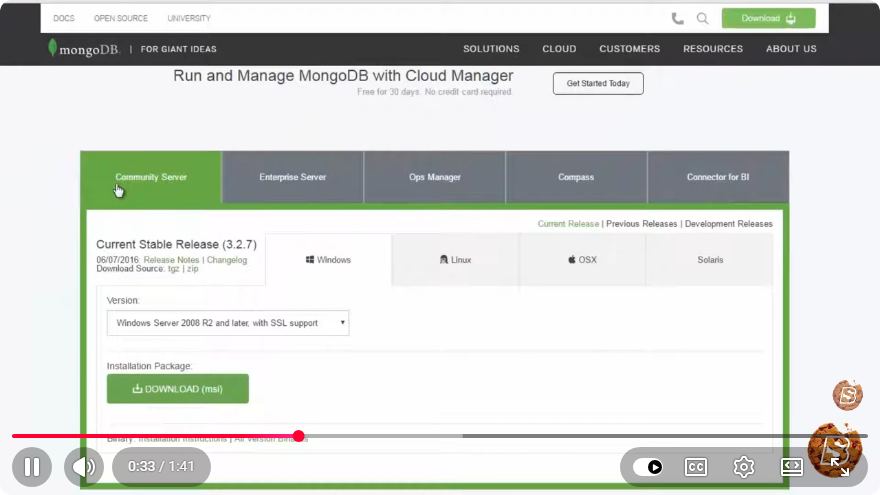Open the Previous Releases link
880x495 pixels.
pos(641,223)
